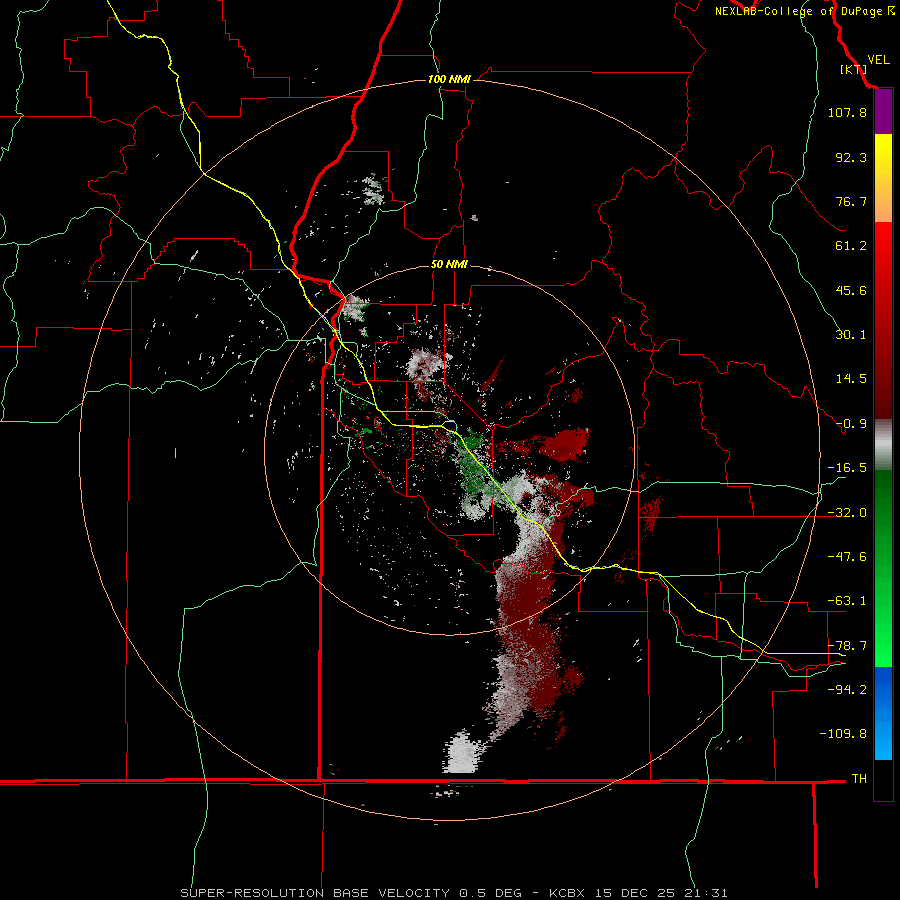Select the 92.3 scale label
This screenshot has width=900, height=900.
coord(851,157)
